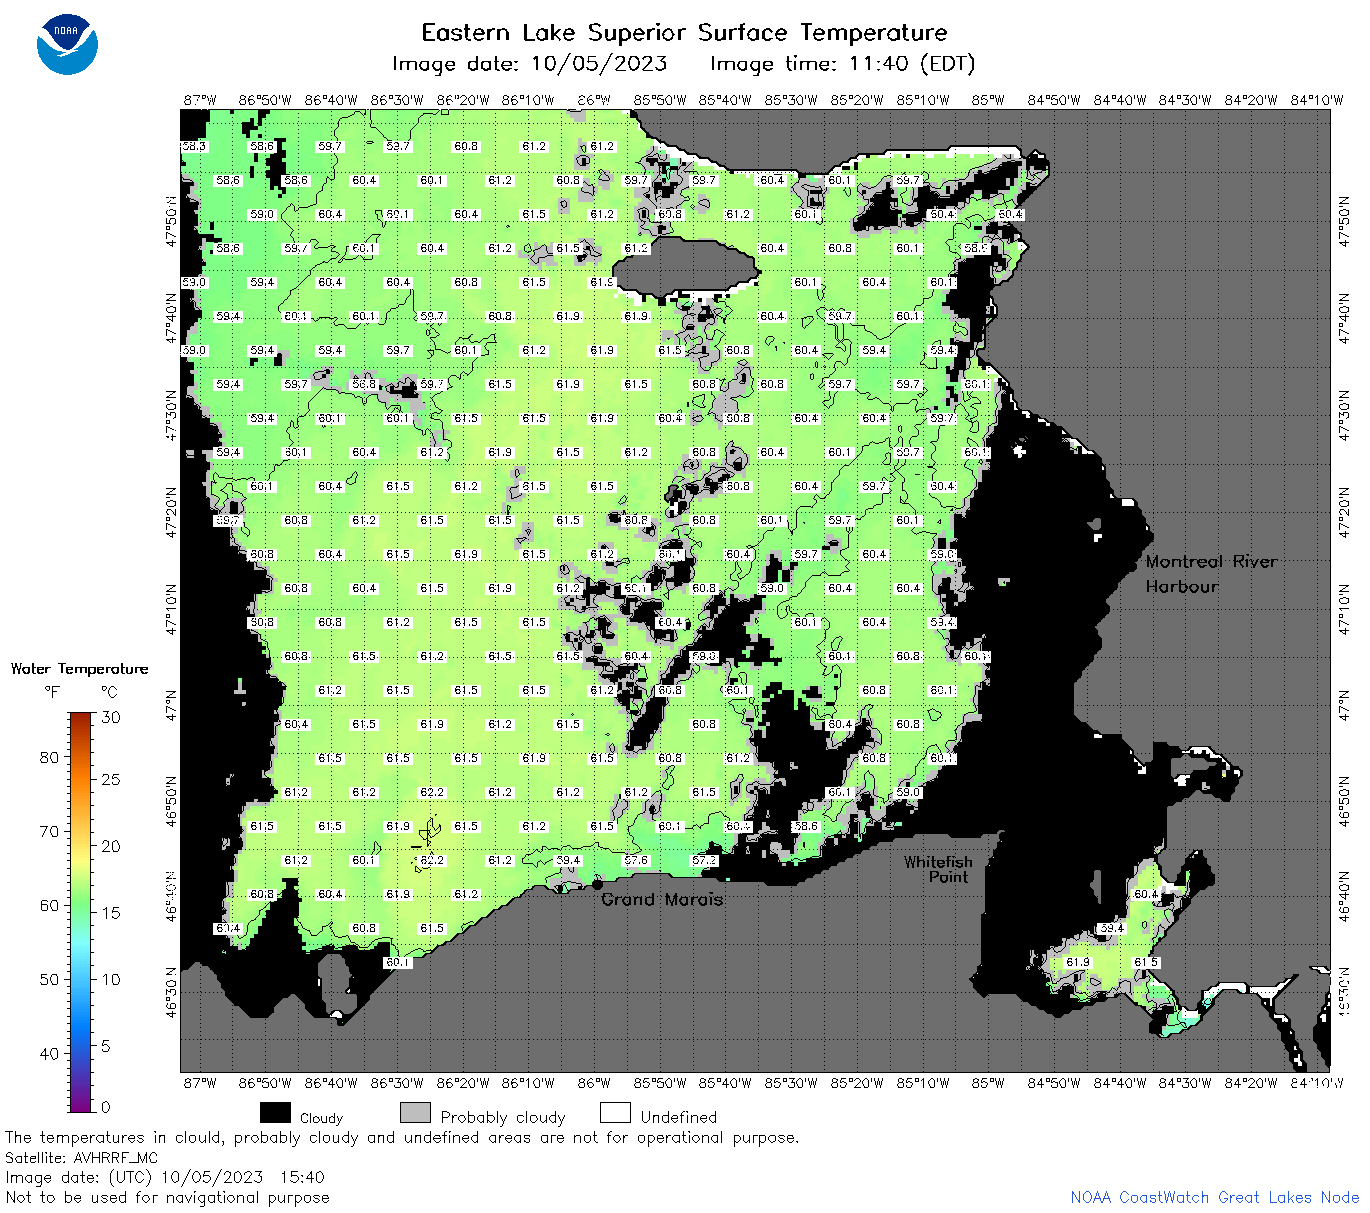
Task: Click the operational purpose disclaimer sentence
Action: 402,1138
